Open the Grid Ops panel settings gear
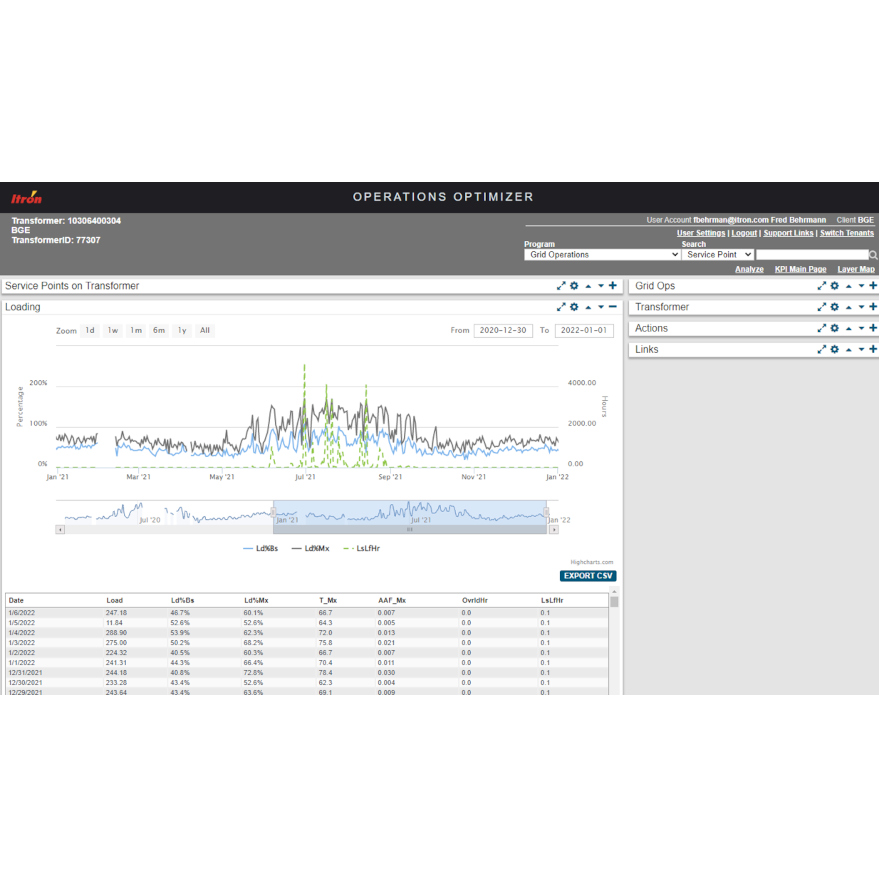Viewport: 879px width, 879px height. click(x=835, y=286)
